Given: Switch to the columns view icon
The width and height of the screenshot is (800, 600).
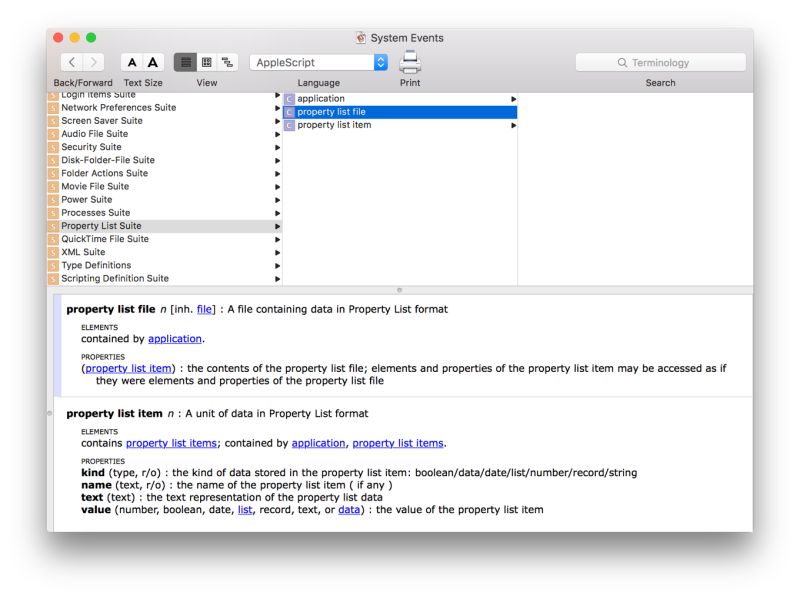Looking at the screenshot, I should [x=208, y=61].
